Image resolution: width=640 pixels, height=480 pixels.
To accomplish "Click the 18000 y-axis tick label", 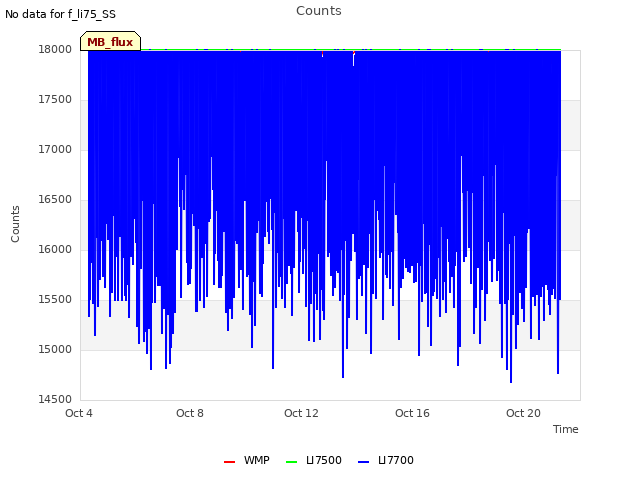I will (x=55, y=49).
